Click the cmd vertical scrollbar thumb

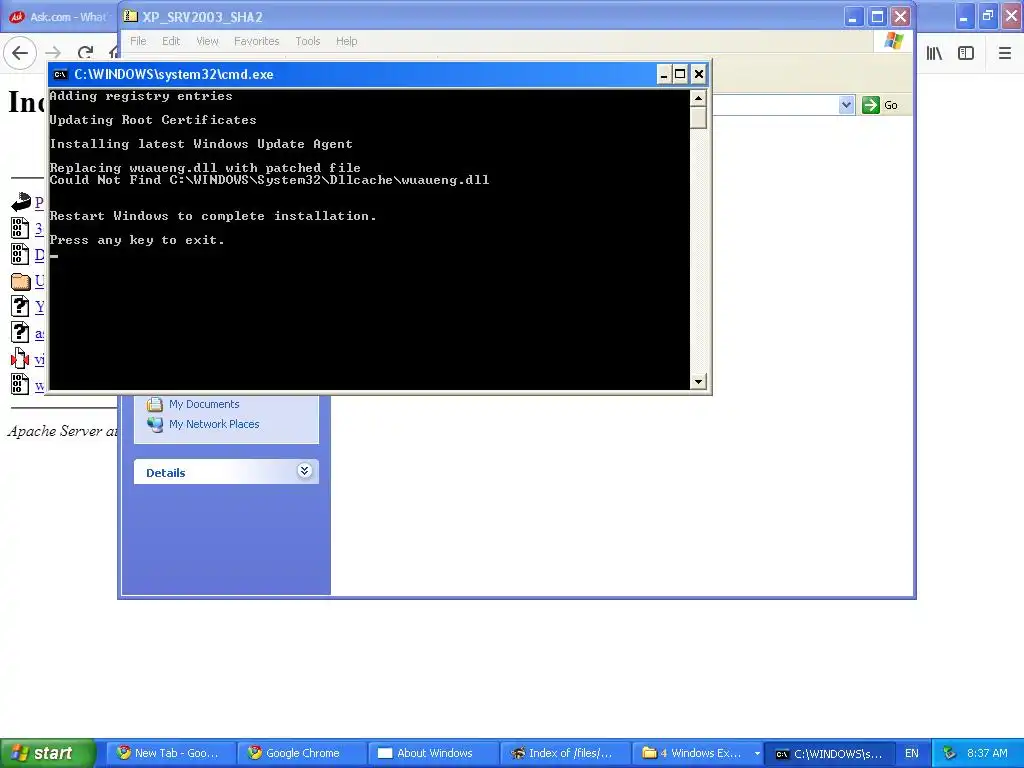tap(698, 118)
